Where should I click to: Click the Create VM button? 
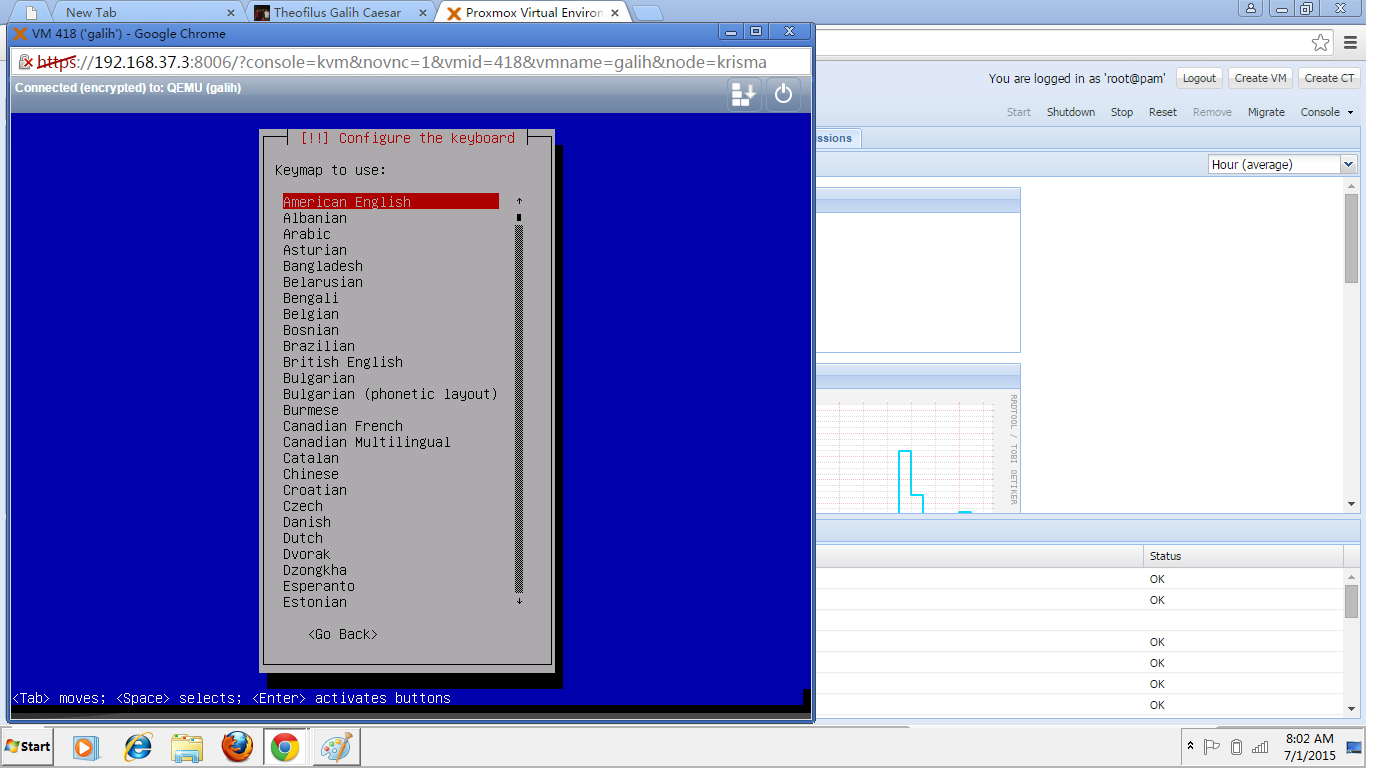[x=1260, y=78]
